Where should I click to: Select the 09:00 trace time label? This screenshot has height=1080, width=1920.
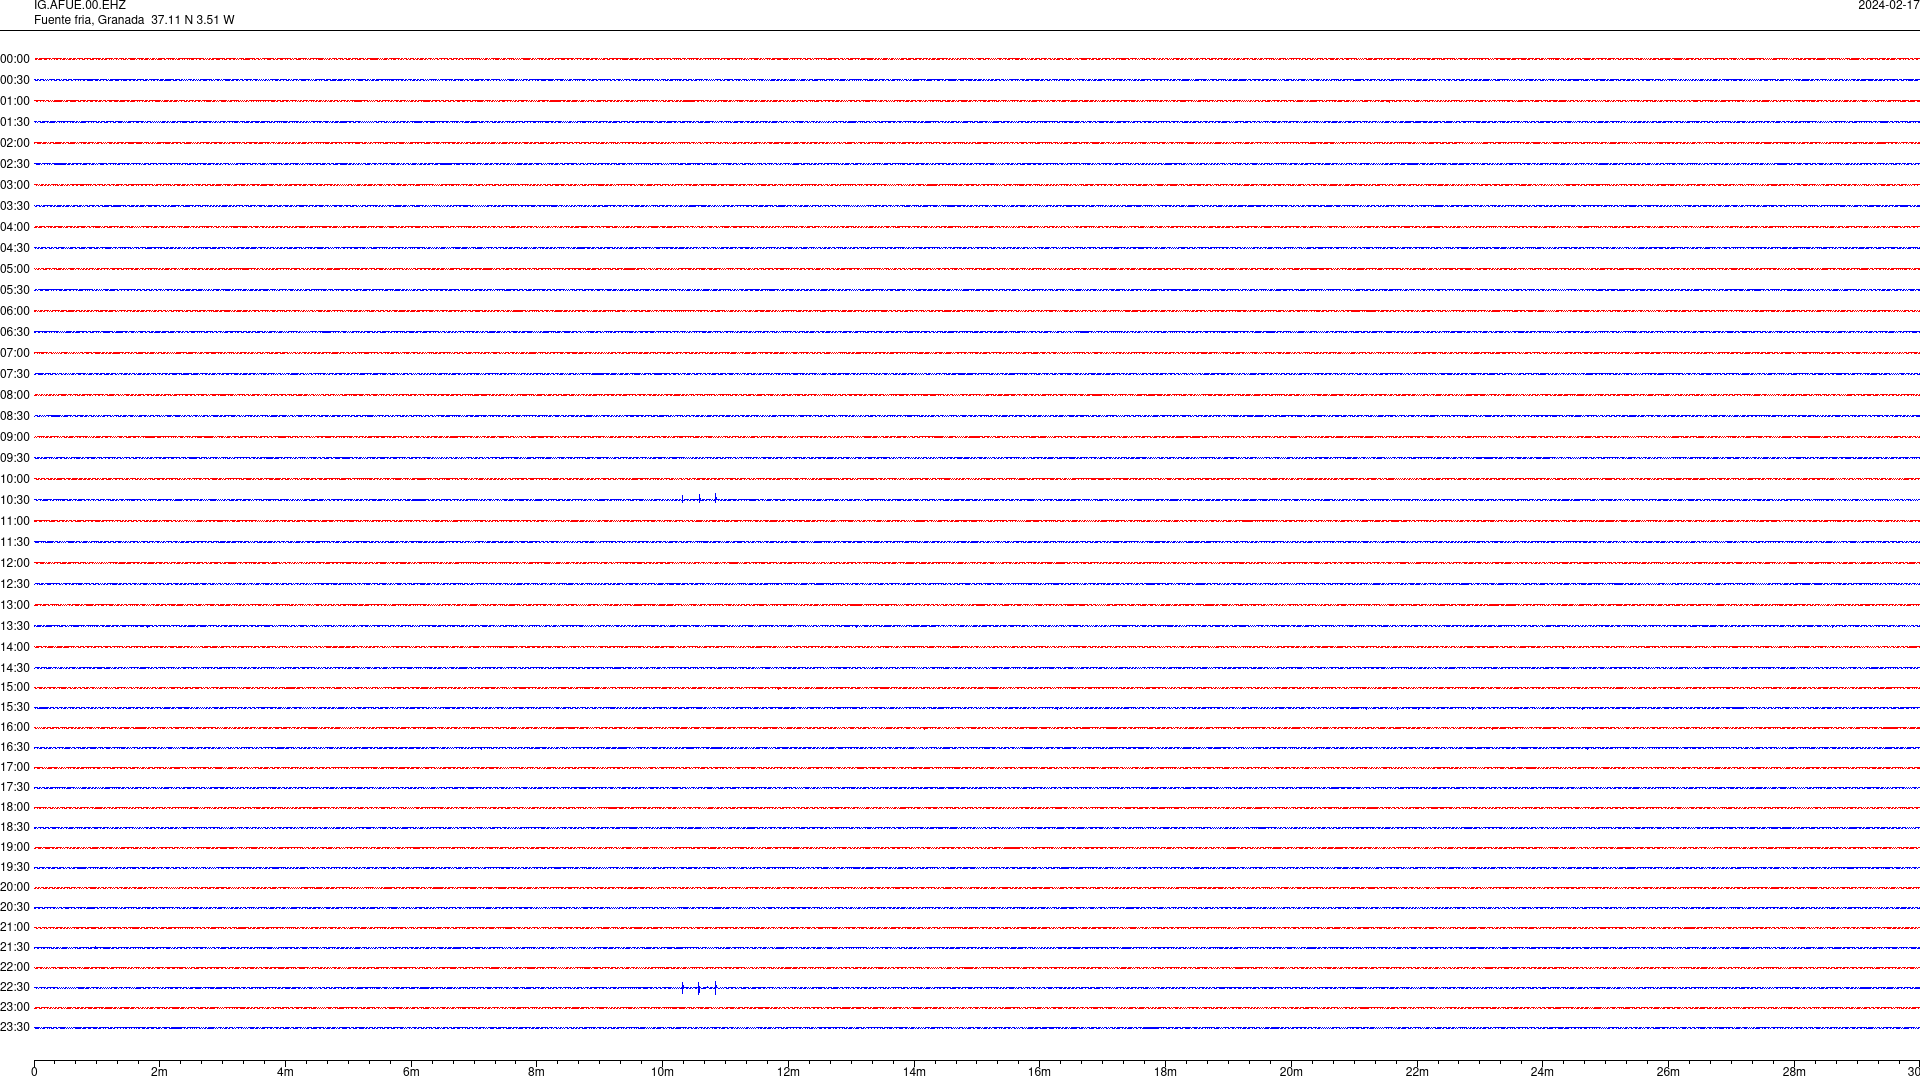(x=15, y=437)
